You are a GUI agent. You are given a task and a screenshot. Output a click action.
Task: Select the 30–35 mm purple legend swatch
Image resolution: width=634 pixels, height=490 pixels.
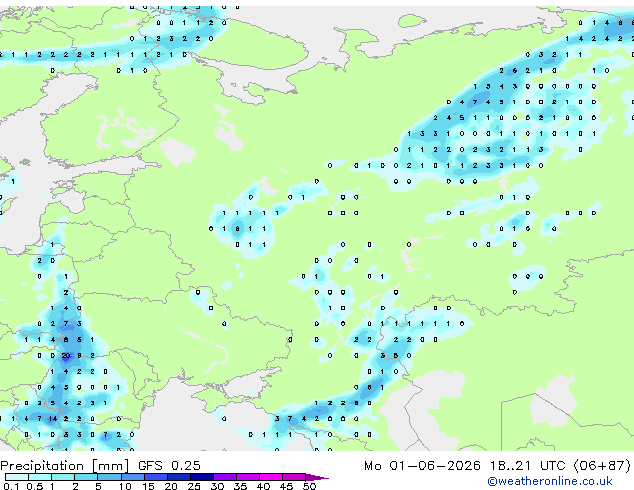[x=224, y=477]
